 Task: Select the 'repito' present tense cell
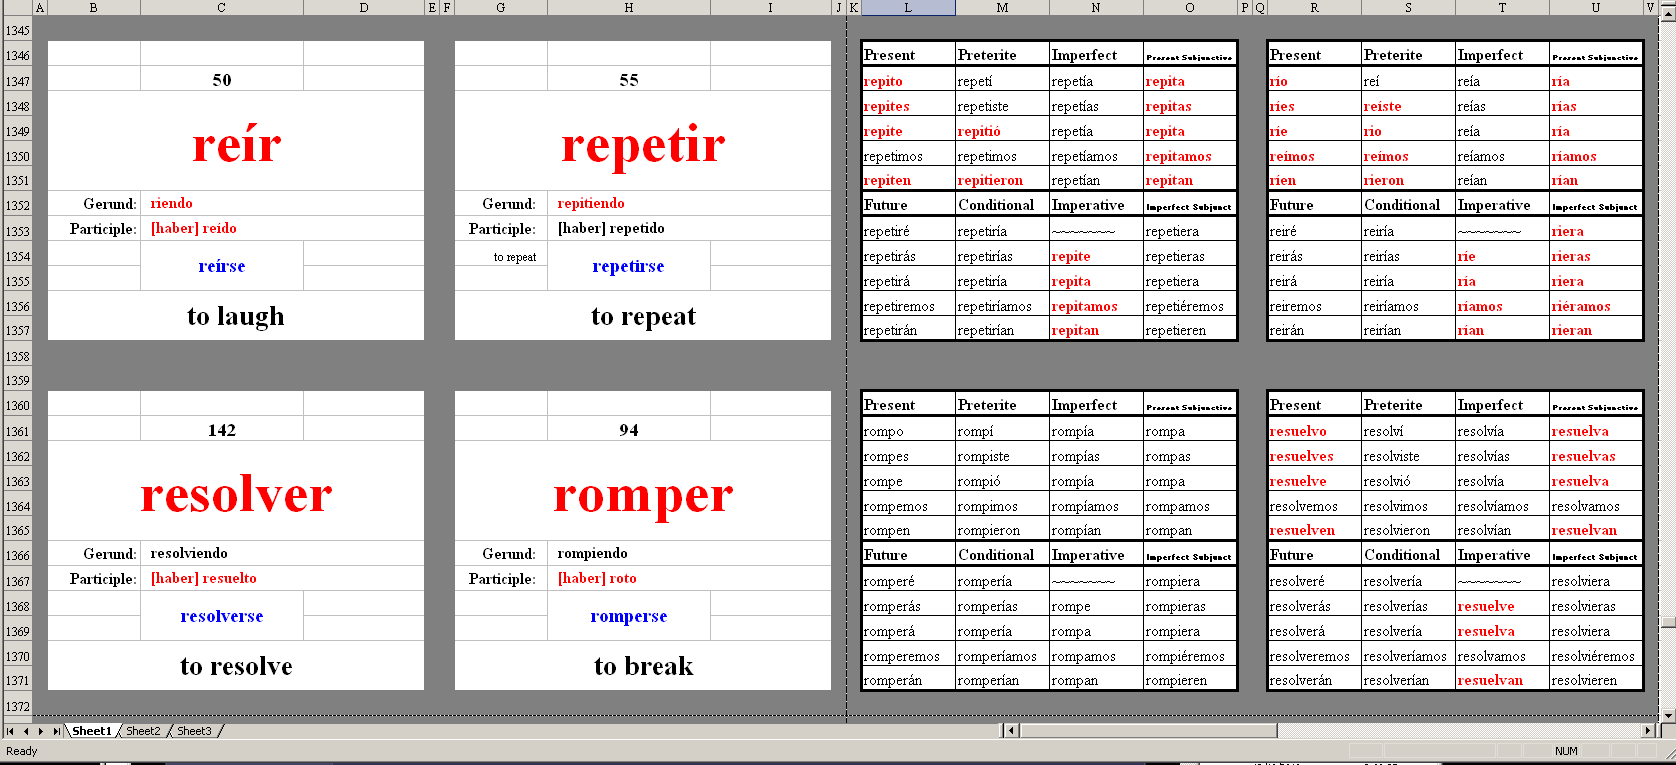(908, 81)
